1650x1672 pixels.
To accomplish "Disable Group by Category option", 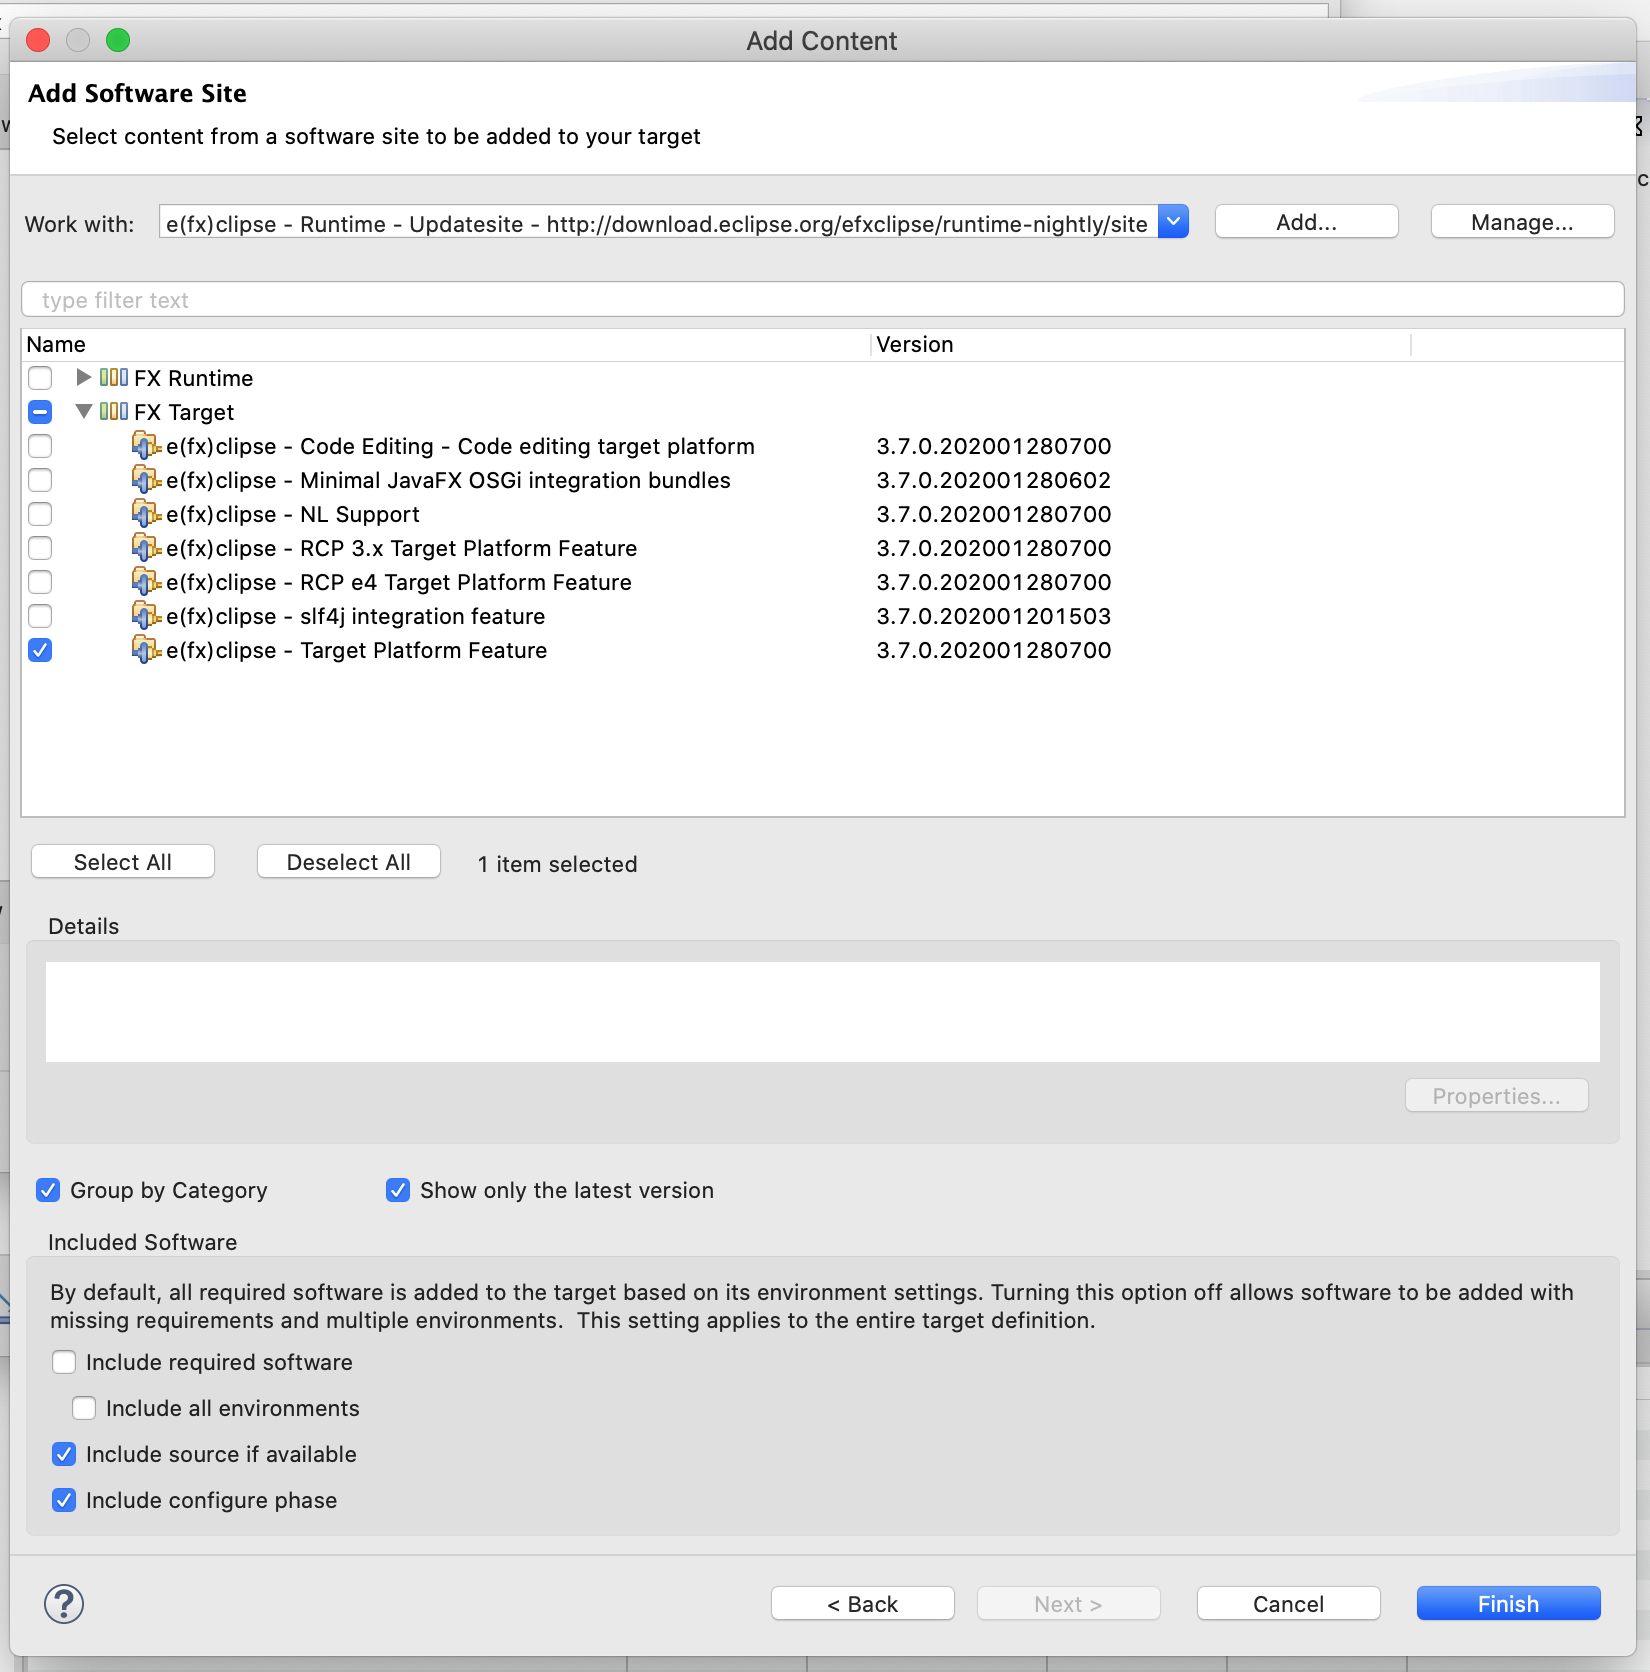I will (x=48, y=1190).
